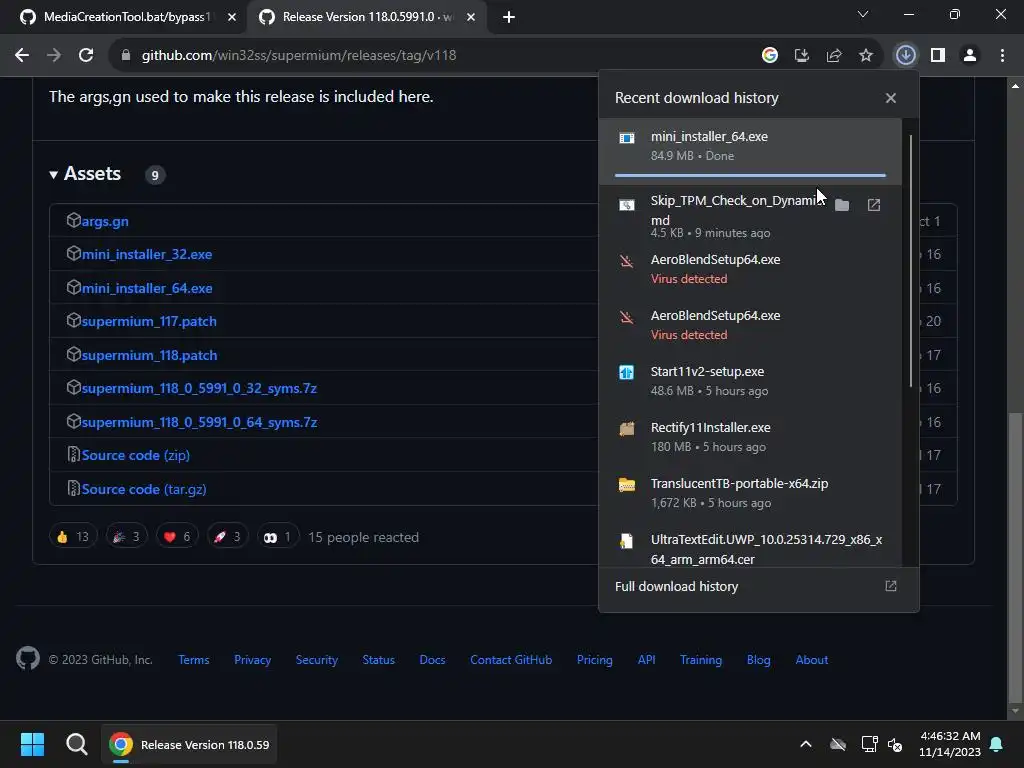Open TranslucentTB-portable-x64.zip download entry

click(x=750, y=493)
